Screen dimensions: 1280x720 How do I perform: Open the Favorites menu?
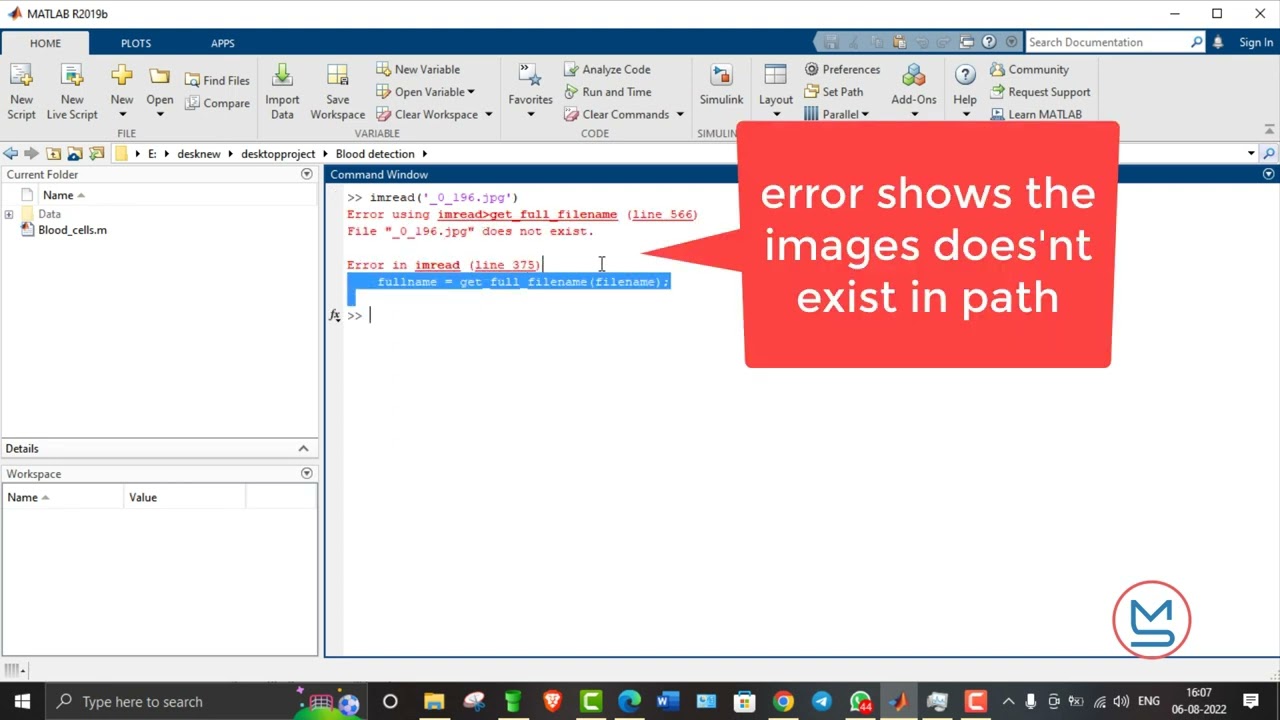click(x=530, y=91)
